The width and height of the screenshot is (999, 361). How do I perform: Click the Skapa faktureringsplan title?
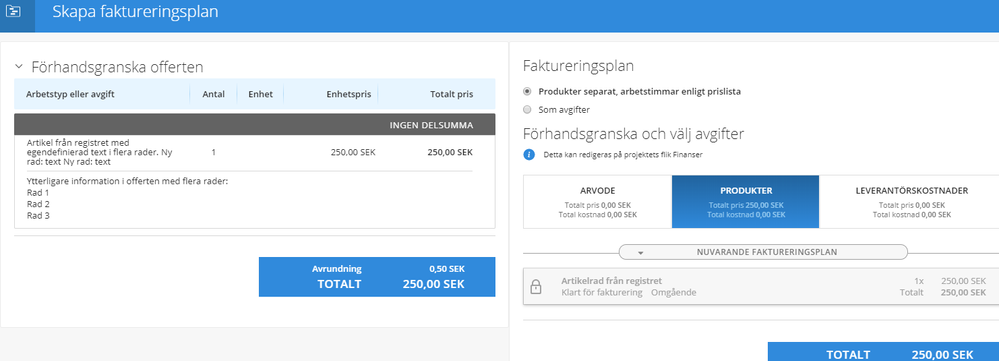134,12
